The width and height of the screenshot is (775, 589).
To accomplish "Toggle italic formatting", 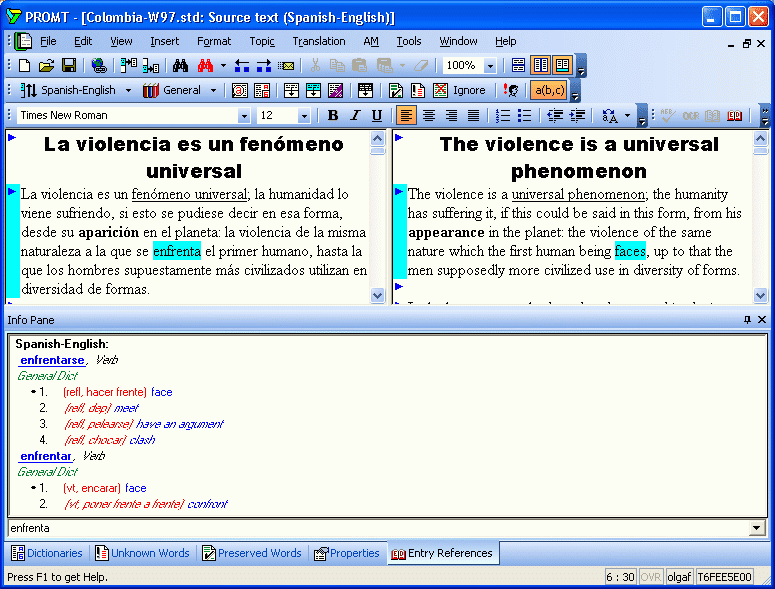I will tap(355, 116).
